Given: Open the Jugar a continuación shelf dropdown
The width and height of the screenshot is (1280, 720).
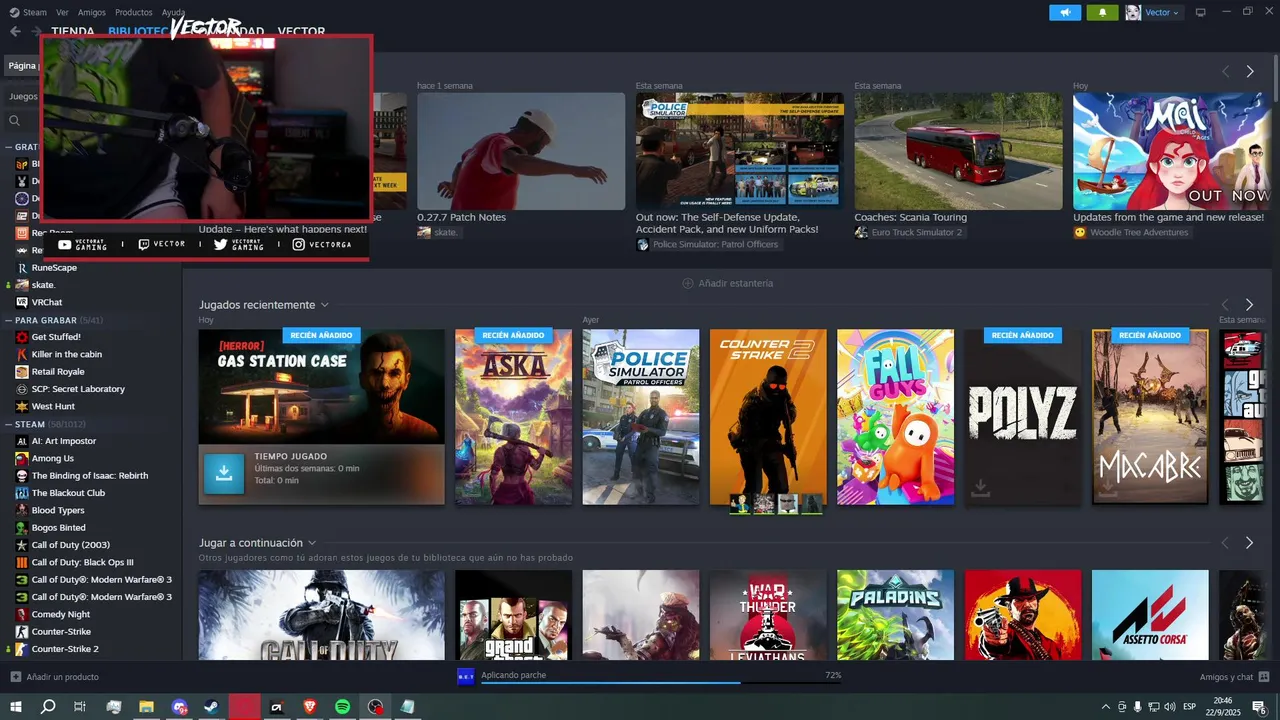Looking at the screenshot, I should click(312, 543).
